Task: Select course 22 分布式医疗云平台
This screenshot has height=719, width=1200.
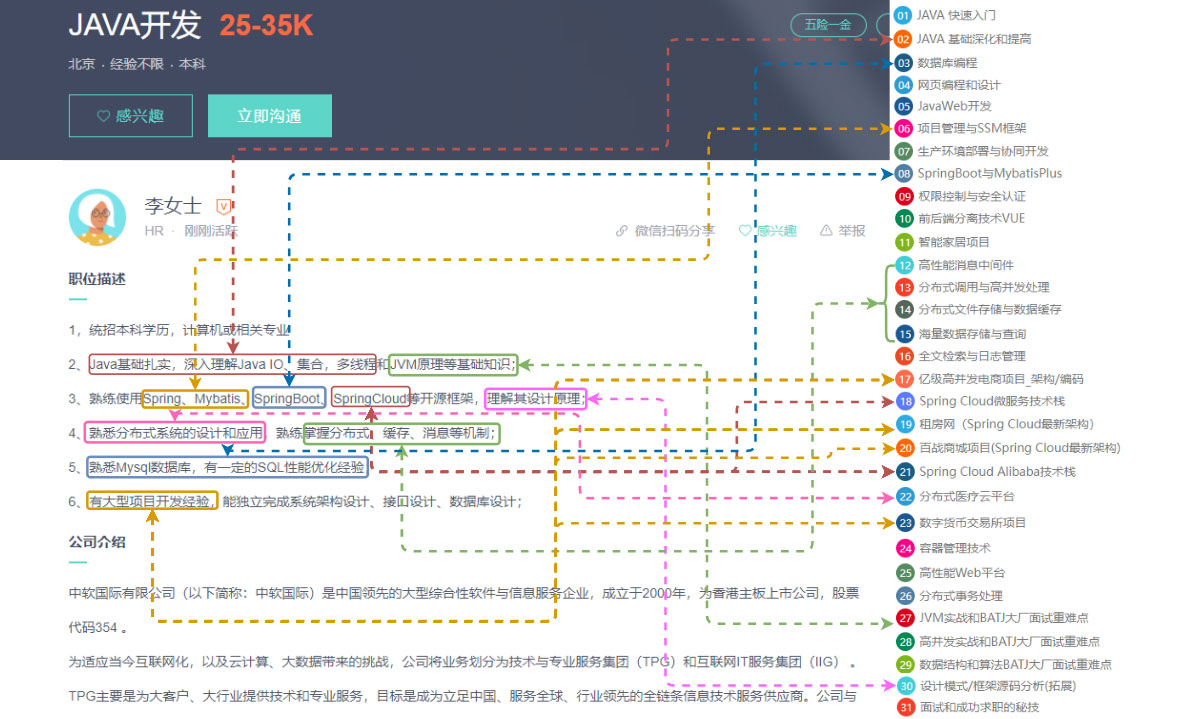Action: [954, 496]
